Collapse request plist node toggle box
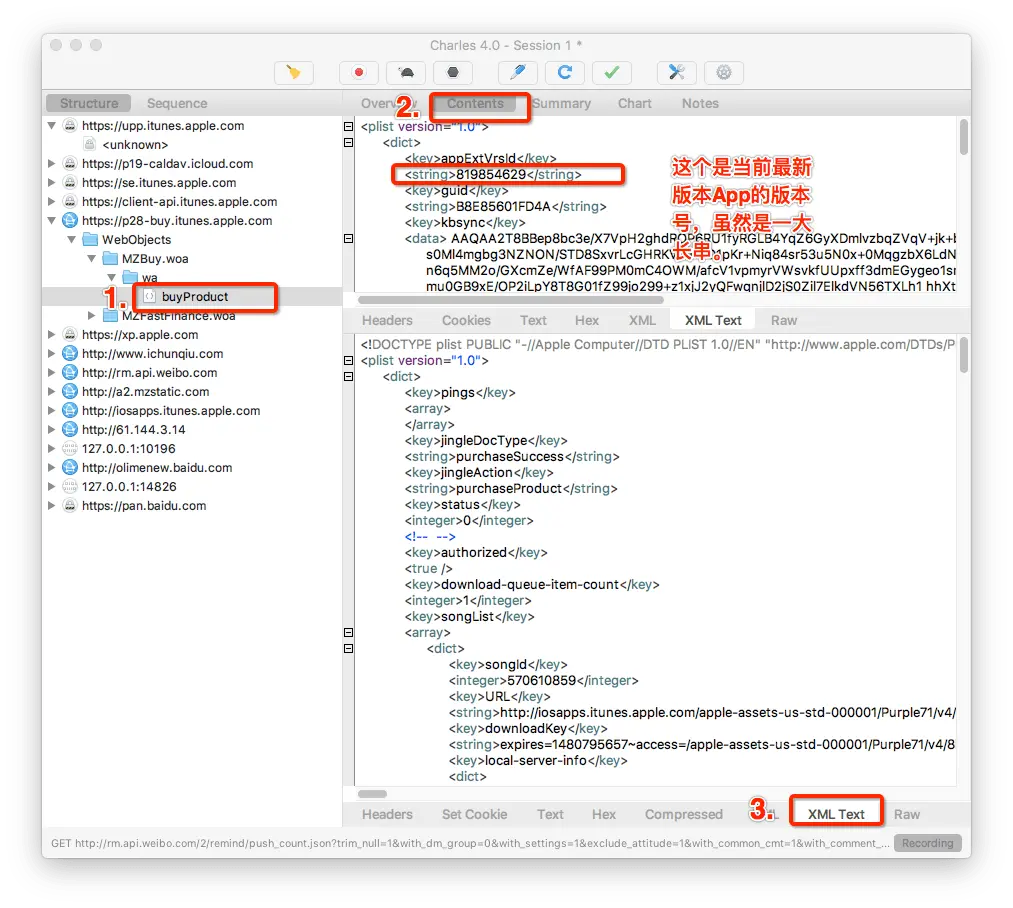The width and height of the screenshot is (1013, 908). [348, 127]
